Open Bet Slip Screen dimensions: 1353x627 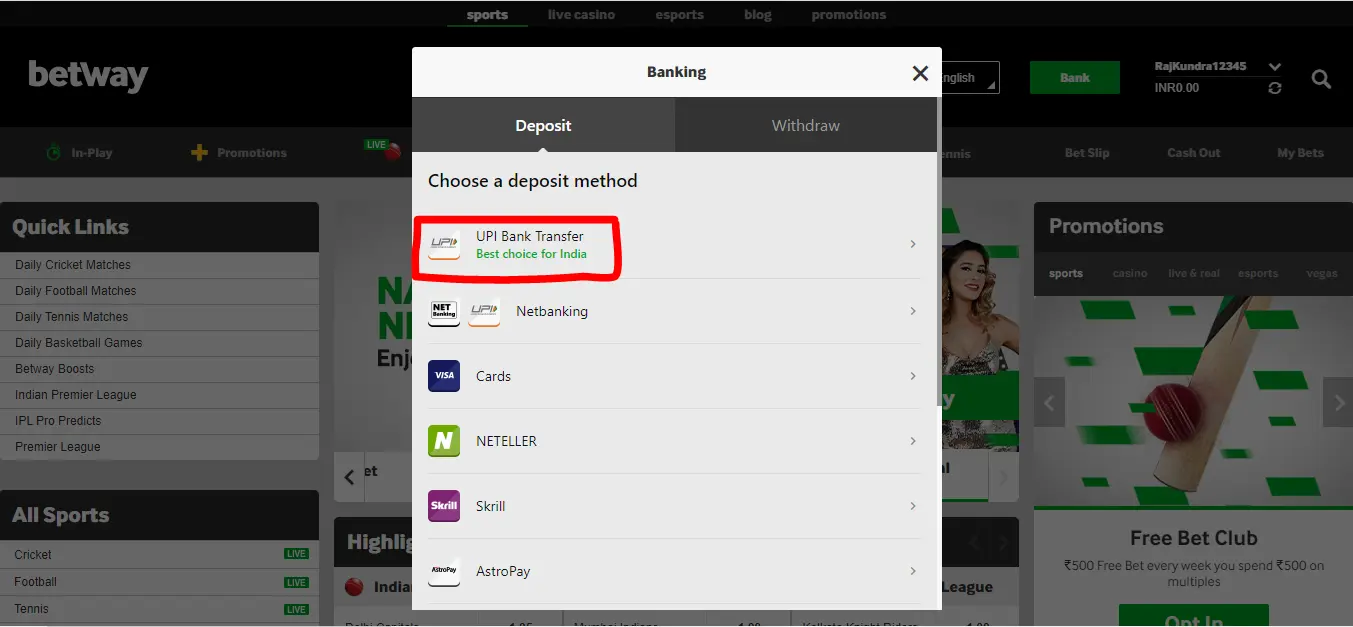tap(1087, 153)
